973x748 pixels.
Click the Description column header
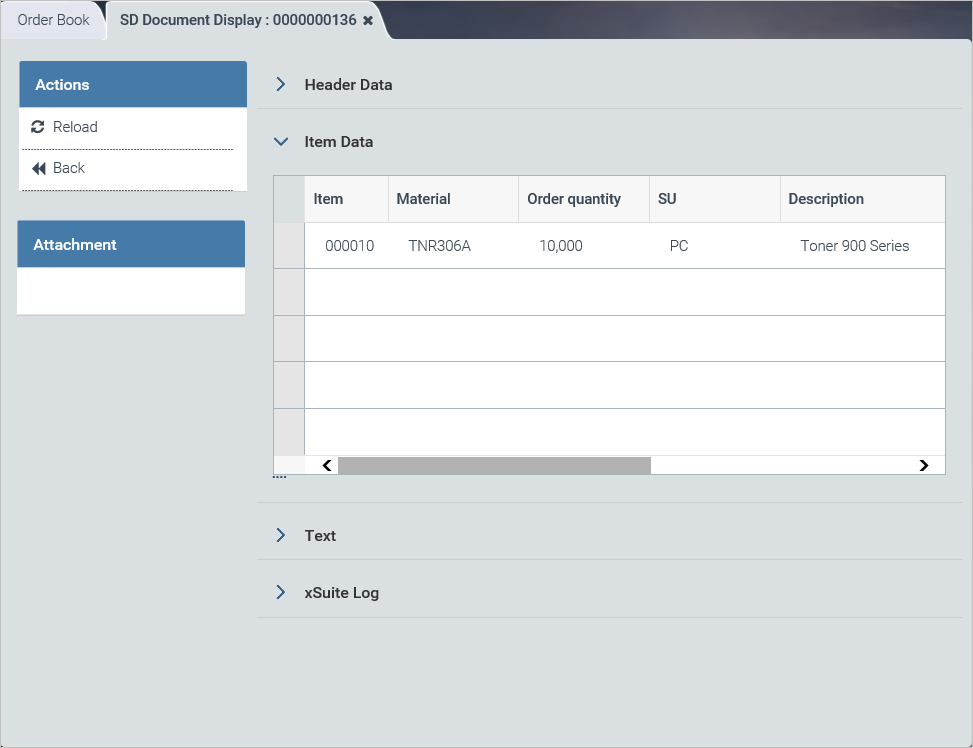pyautogui.click(x=826, y=199)
